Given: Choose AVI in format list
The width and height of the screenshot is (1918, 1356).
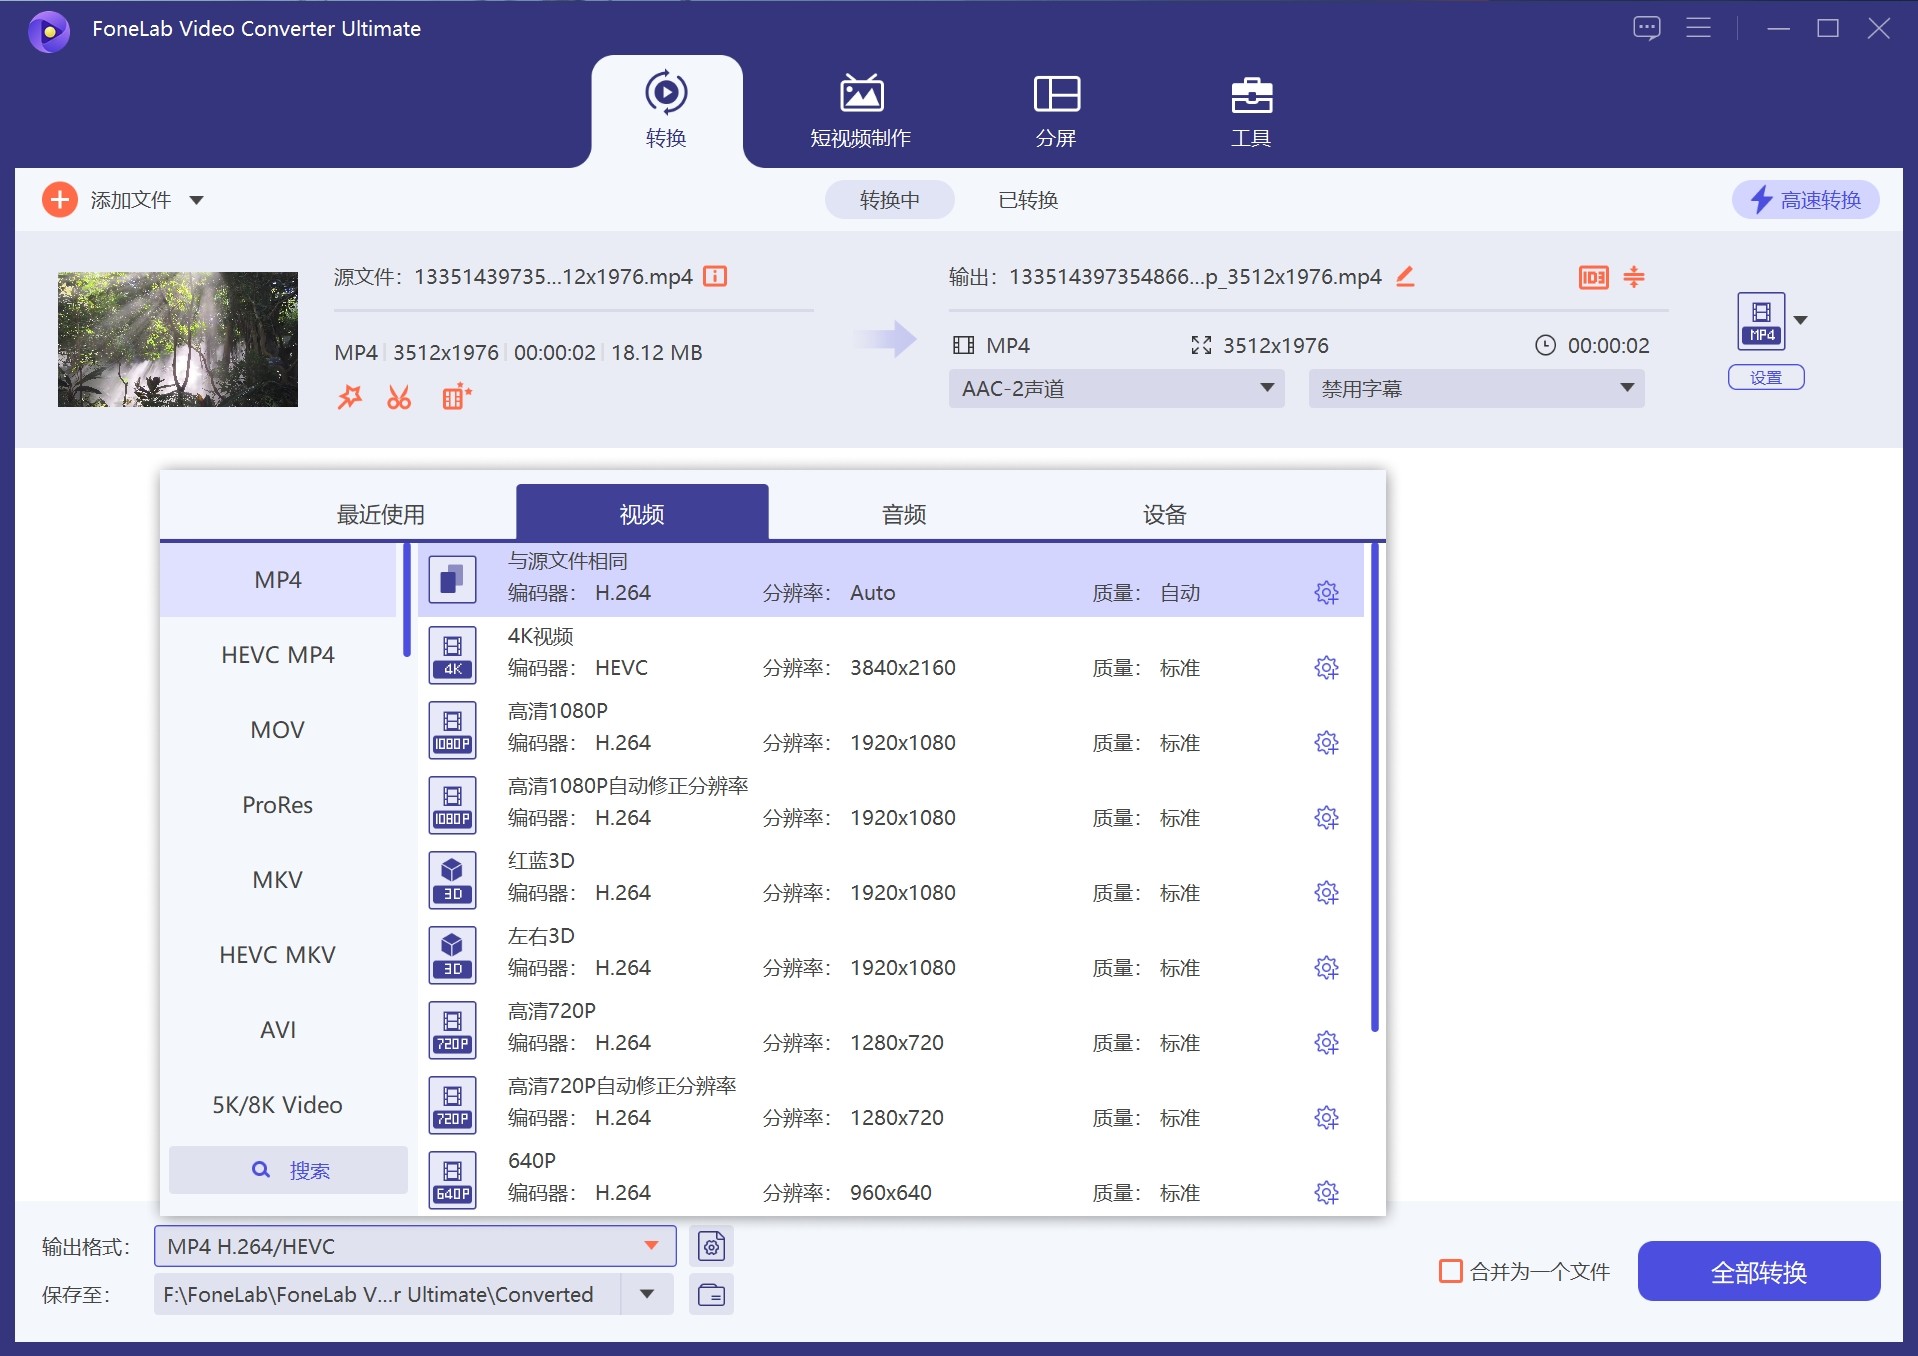Looking at the screenshot, I should pyautogui.click(x=278, y=1030).
